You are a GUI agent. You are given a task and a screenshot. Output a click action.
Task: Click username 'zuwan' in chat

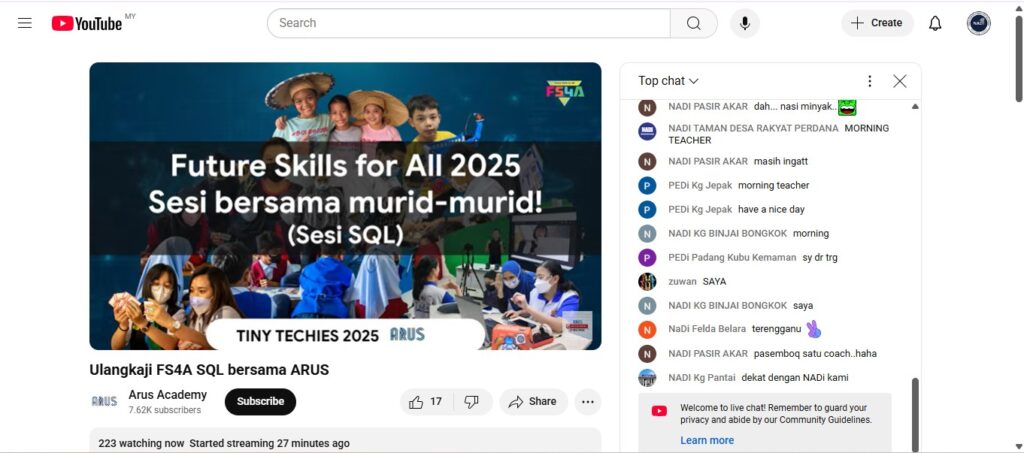point(682,282)
